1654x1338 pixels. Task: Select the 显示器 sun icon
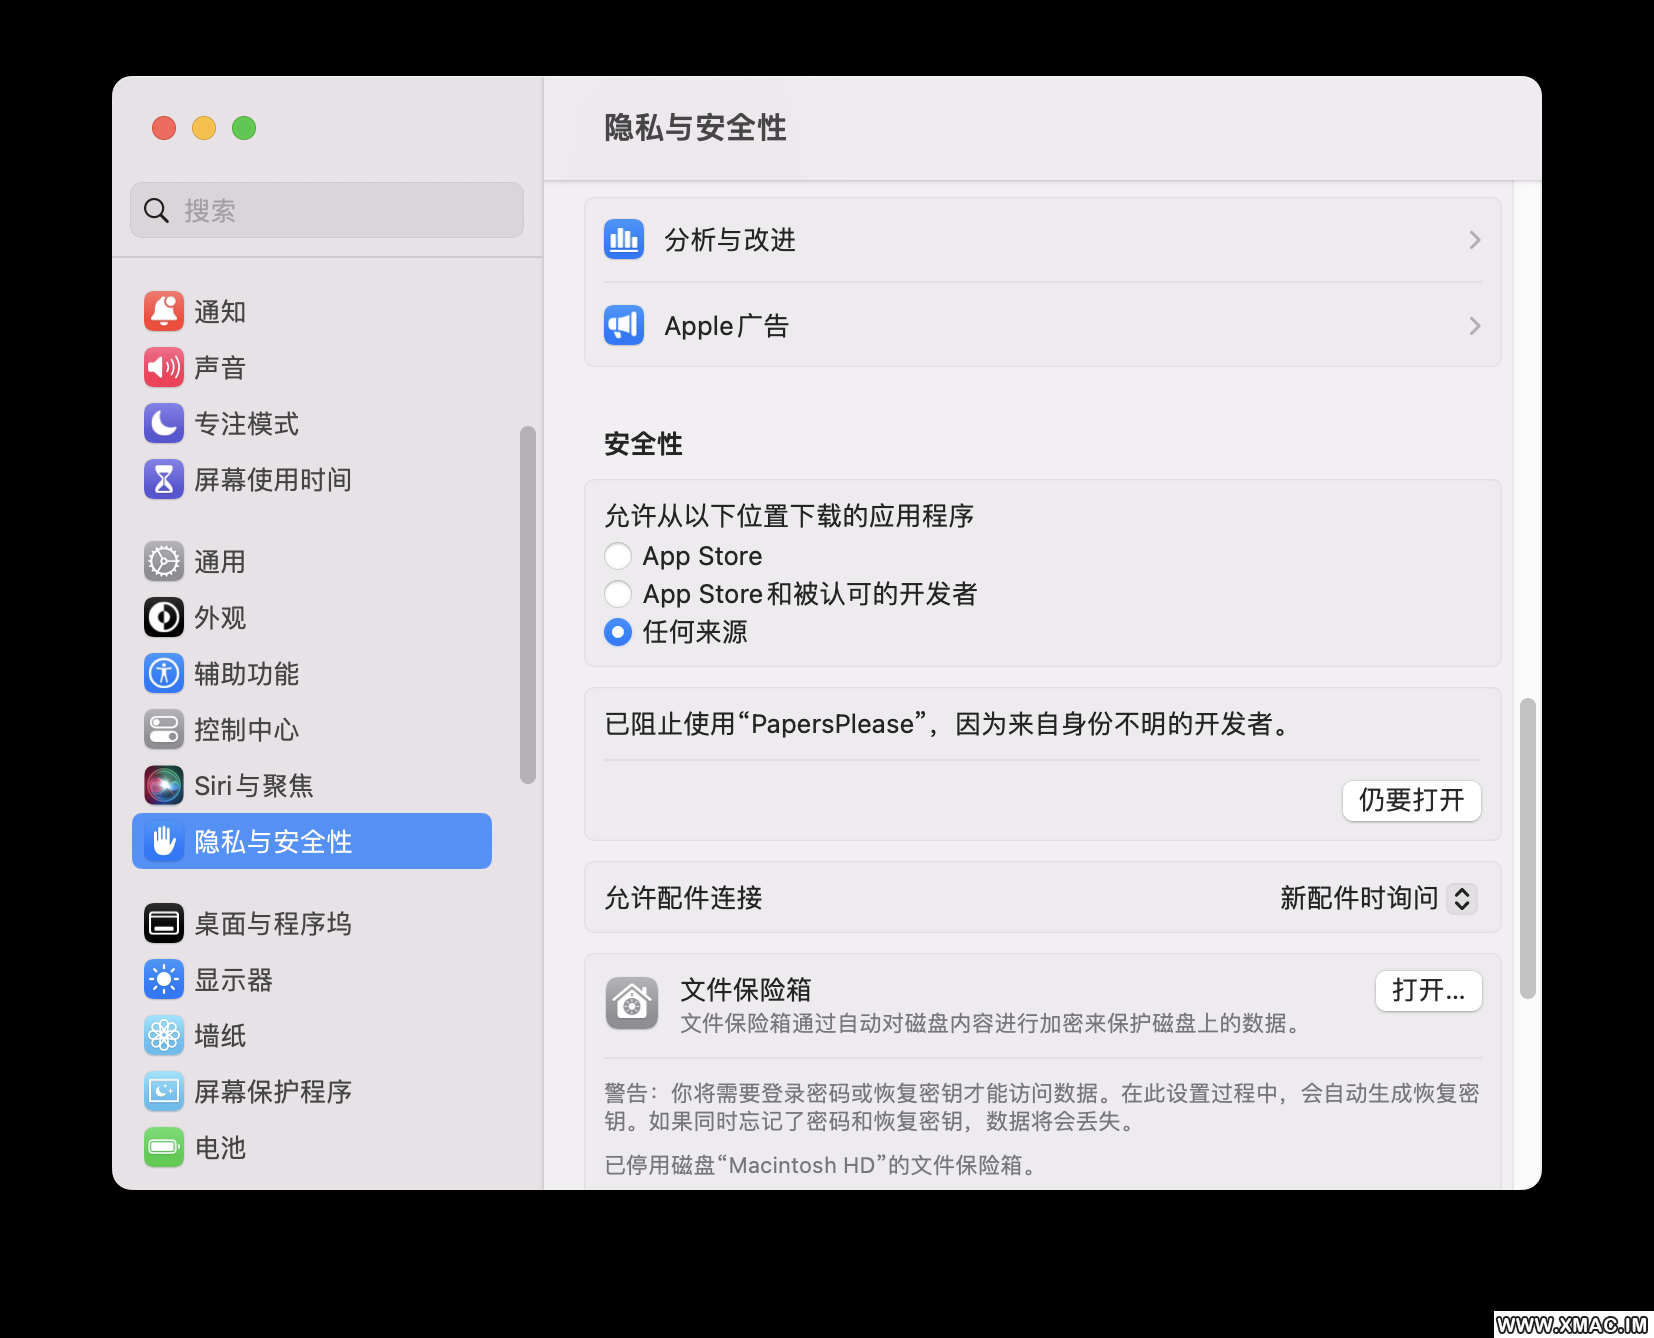pyautogui.click(x=164, y=979)
